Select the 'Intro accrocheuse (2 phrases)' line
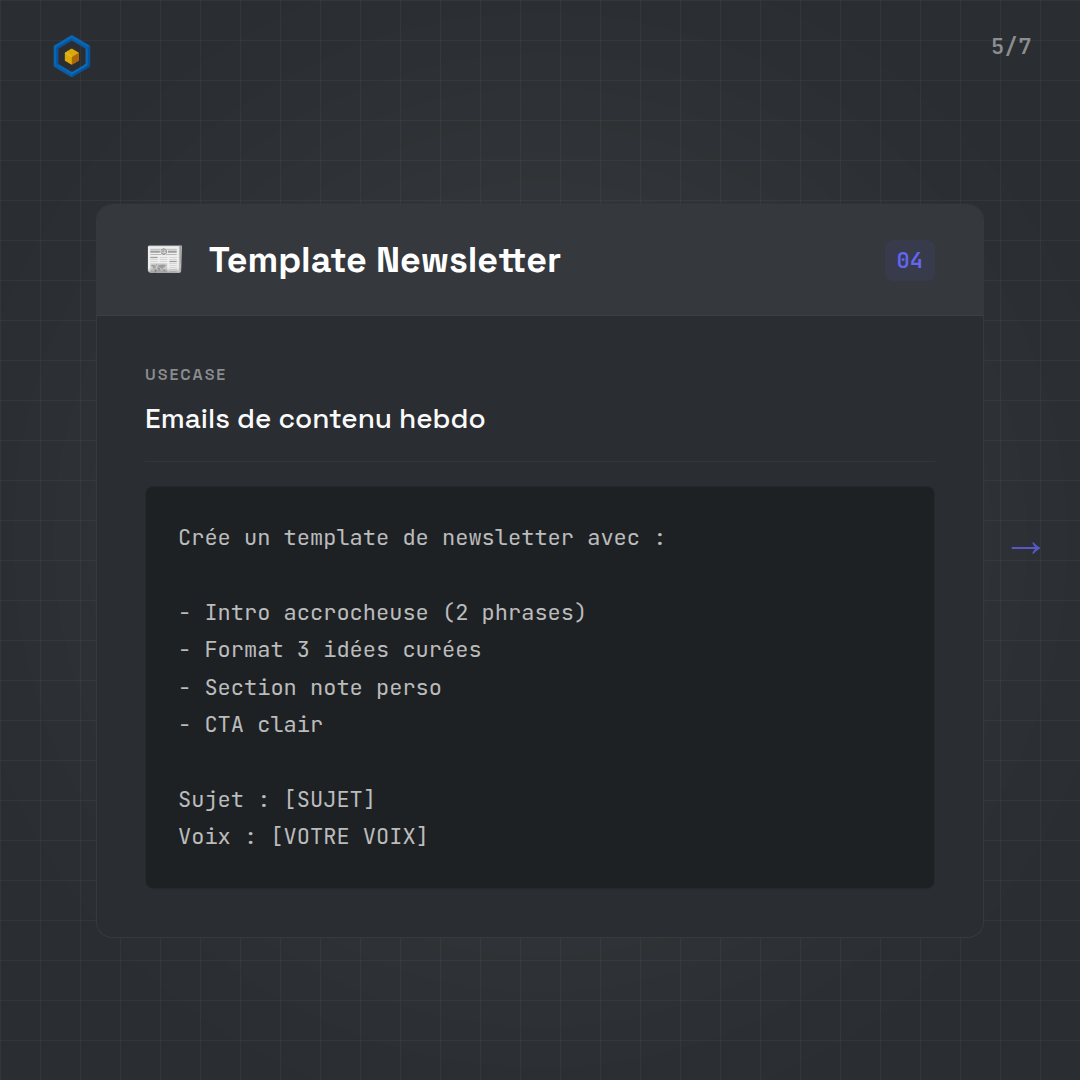The image size is (1080, 1080). click(x=382, y=612)
